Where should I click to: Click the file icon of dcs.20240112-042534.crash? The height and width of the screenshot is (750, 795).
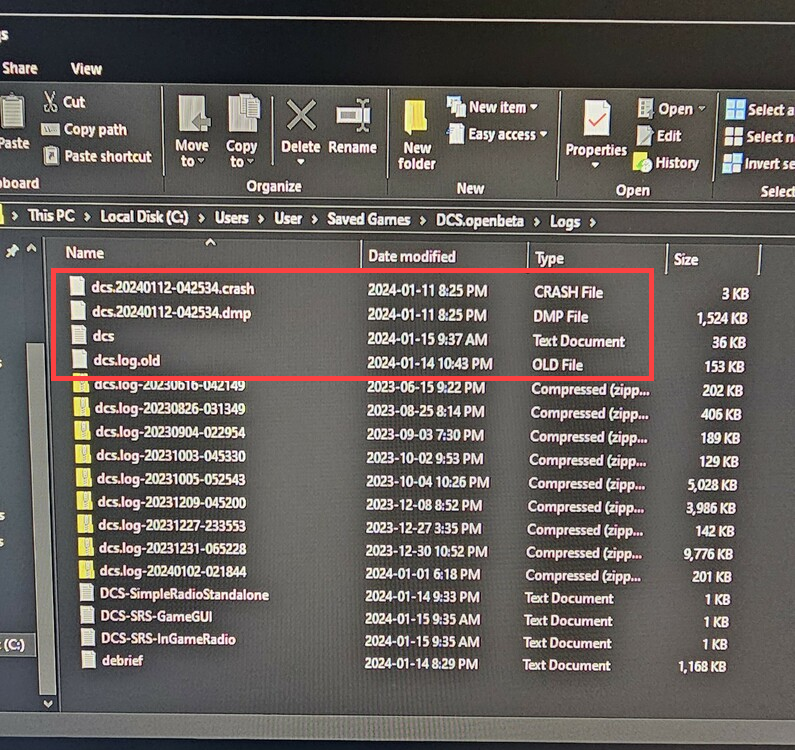tap(77, 286)
